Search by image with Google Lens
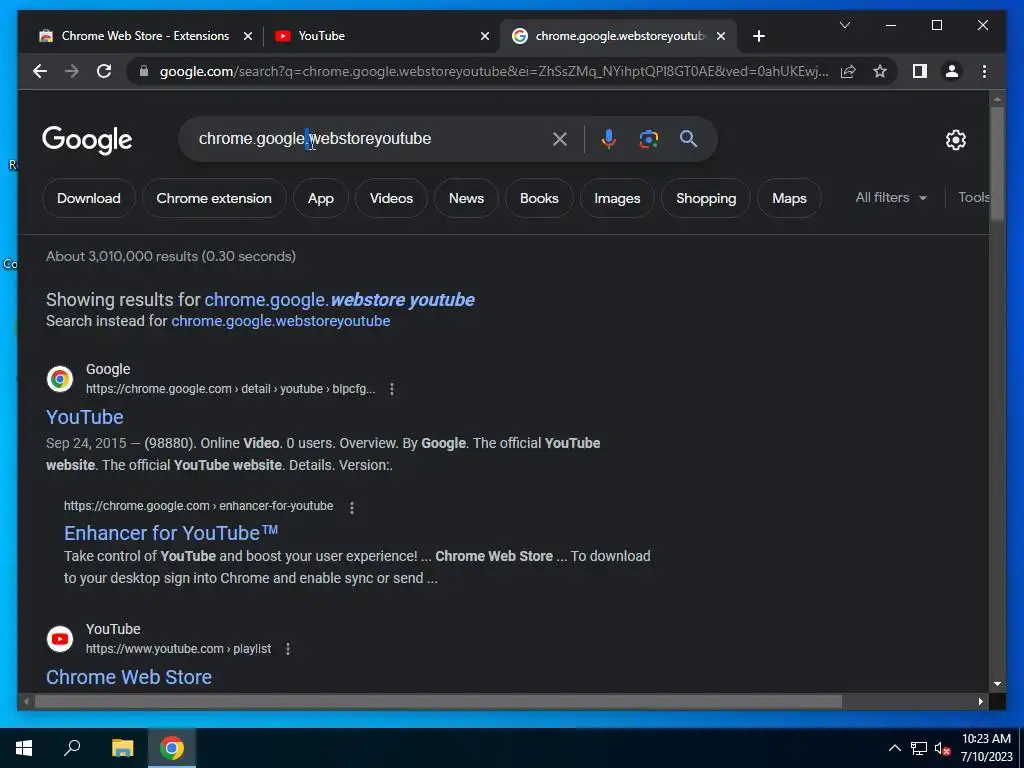Image resolution: width=1024 pixels, height=768 pixels. 648,138
